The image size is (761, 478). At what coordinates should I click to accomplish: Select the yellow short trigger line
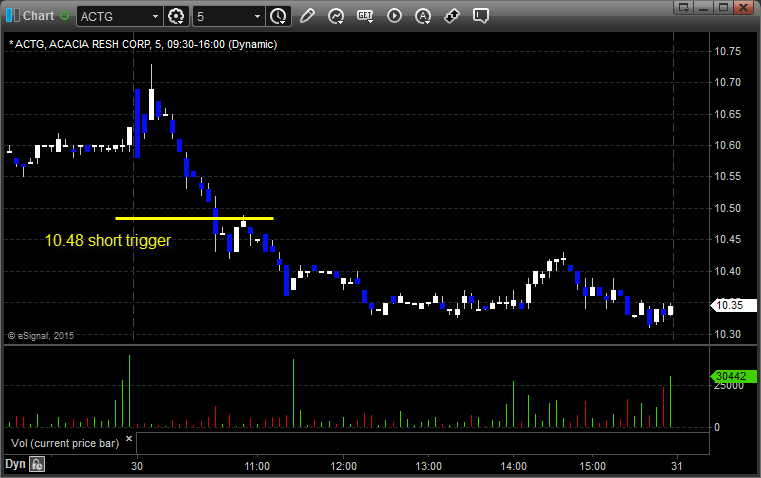point(194,218)
